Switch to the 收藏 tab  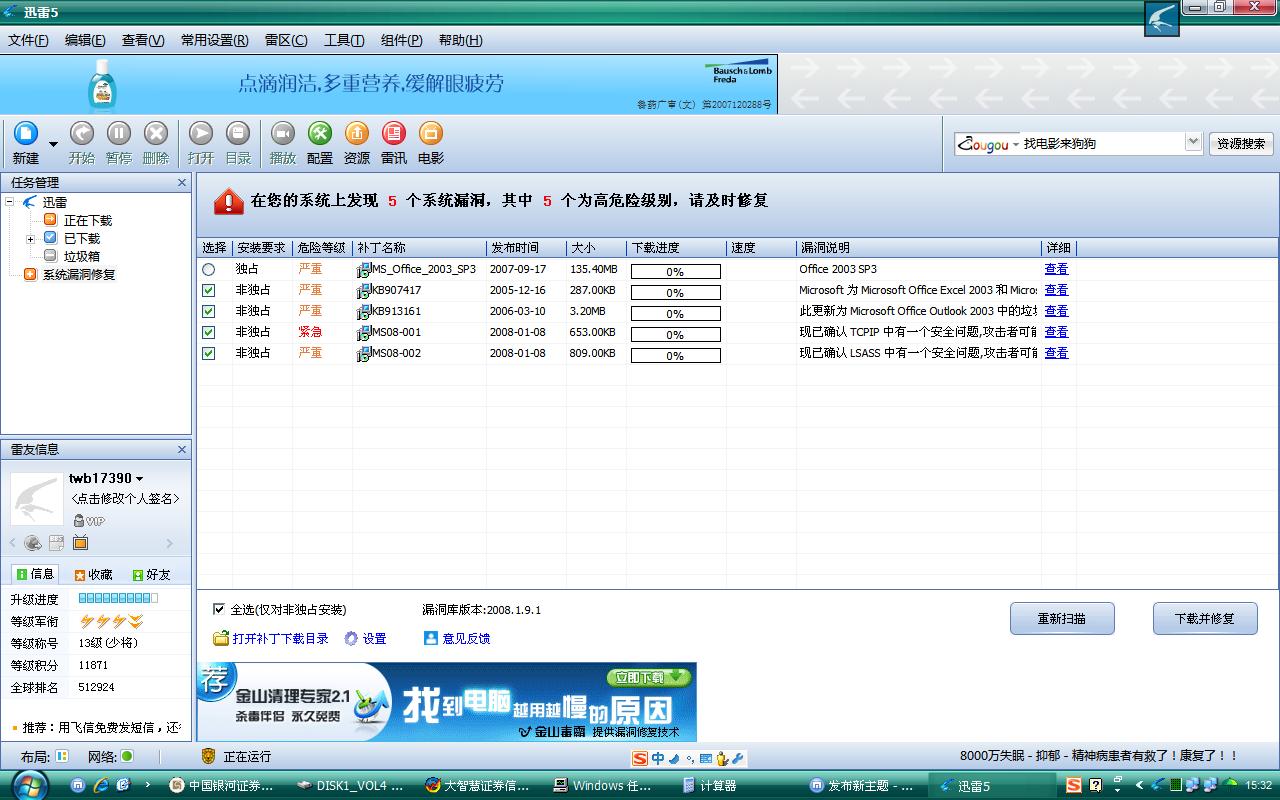point(93,574)
